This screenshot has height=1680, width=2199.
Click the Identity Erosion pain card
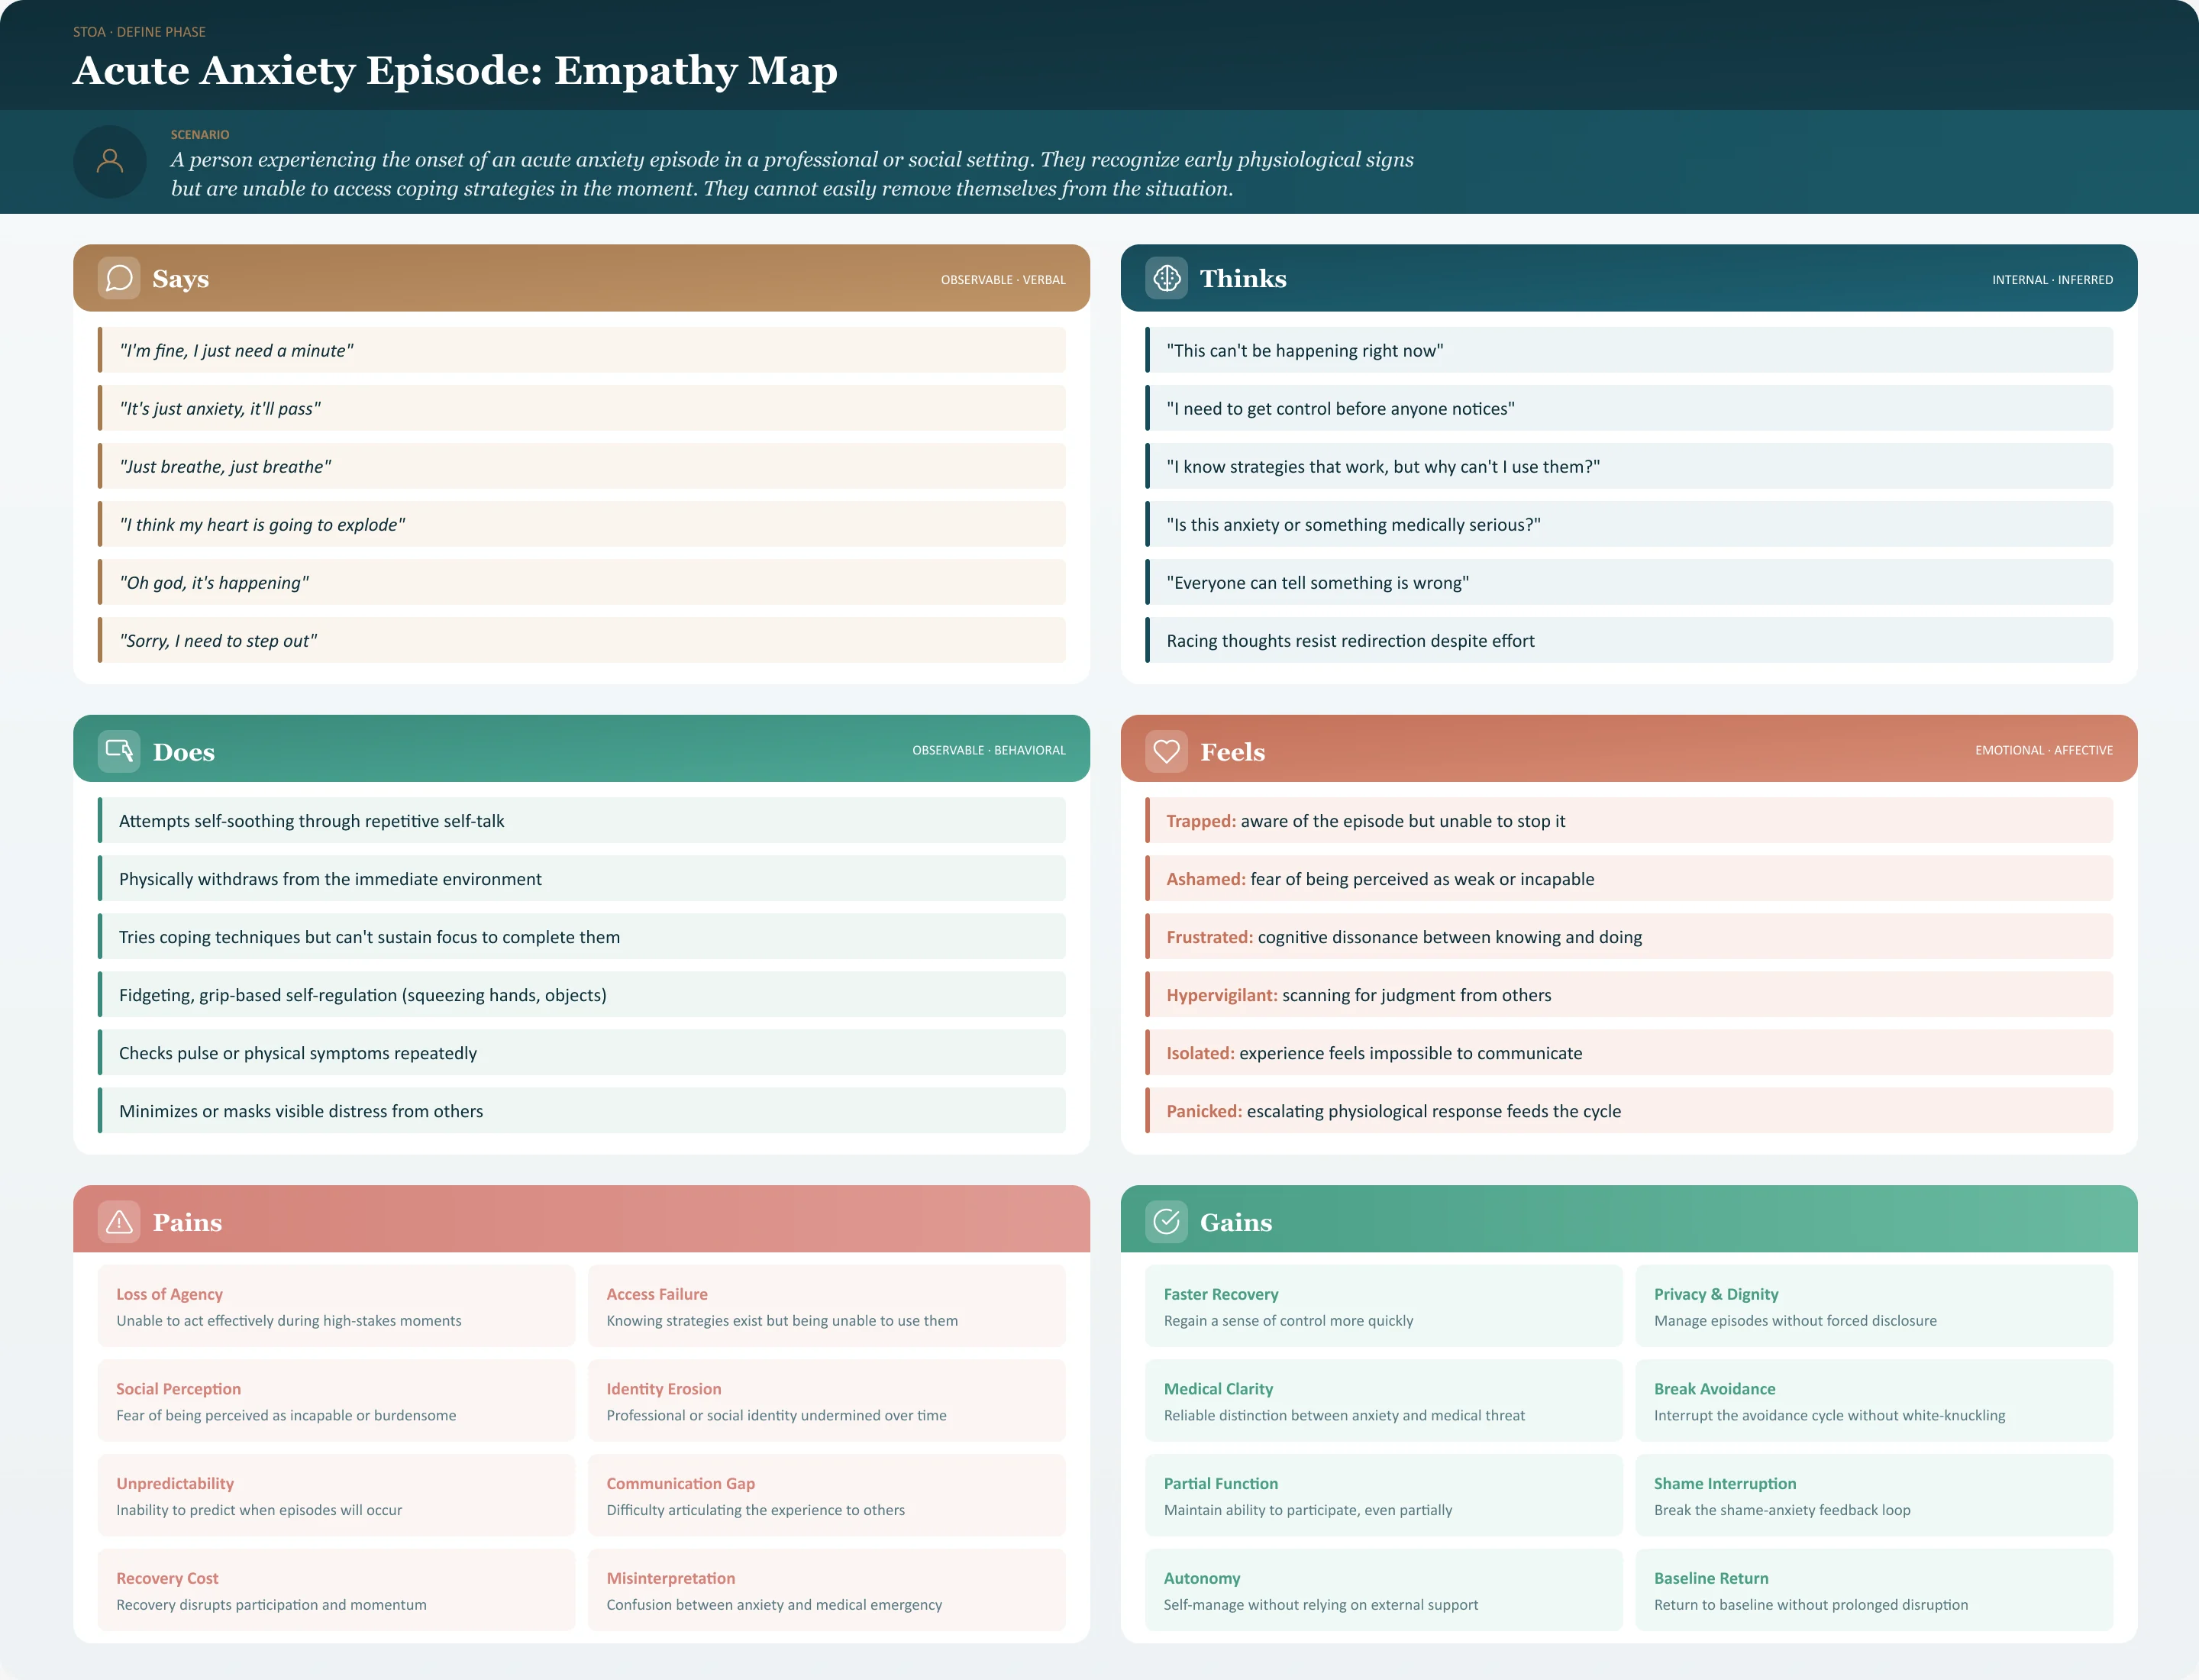pyautogui.click(x=827, y=1400)
